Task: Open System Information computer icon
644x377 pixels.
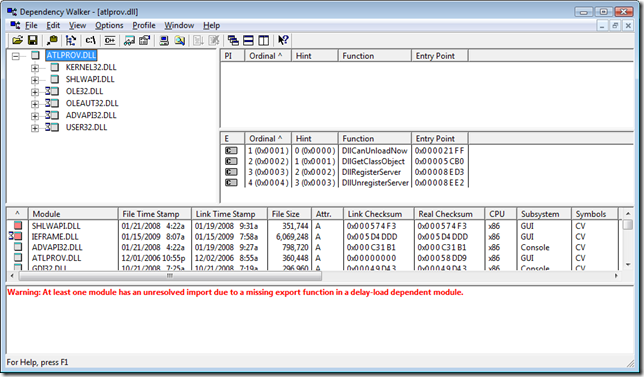Action: coord(164,40)
